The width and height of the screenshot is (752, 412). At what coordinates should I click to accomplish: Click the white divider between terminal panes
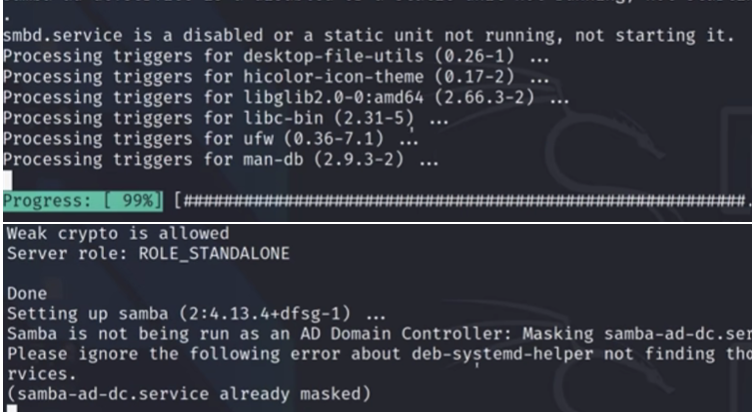(x=376, y=222)
